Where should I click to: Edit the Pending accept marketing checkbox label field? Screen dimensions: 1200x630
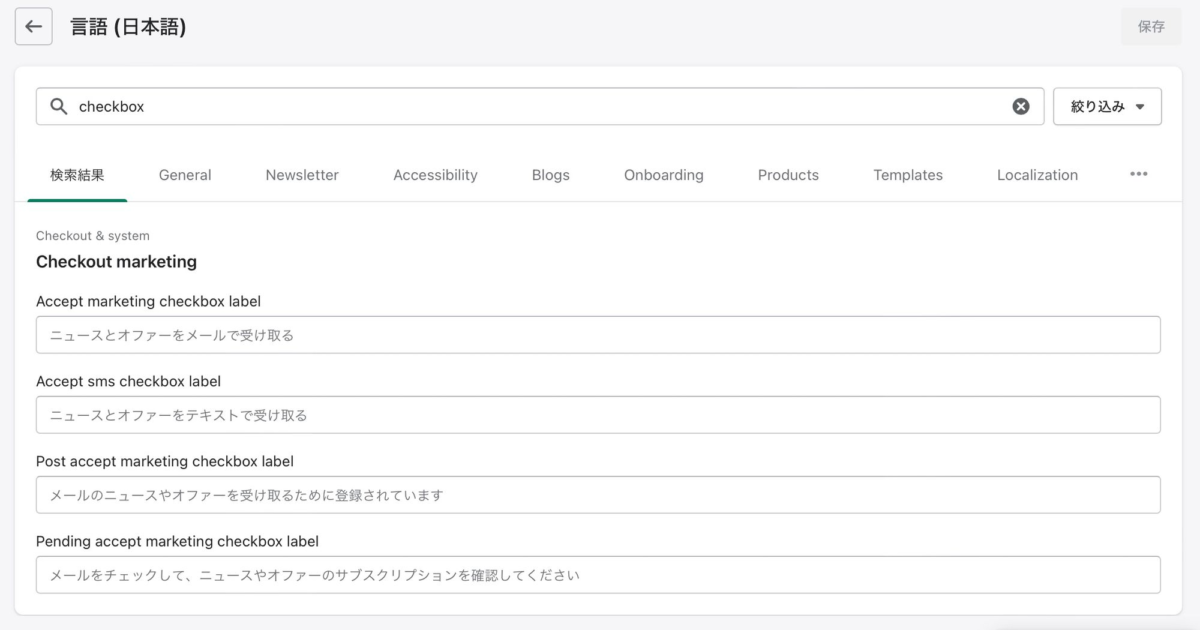[x=598, y=575]
